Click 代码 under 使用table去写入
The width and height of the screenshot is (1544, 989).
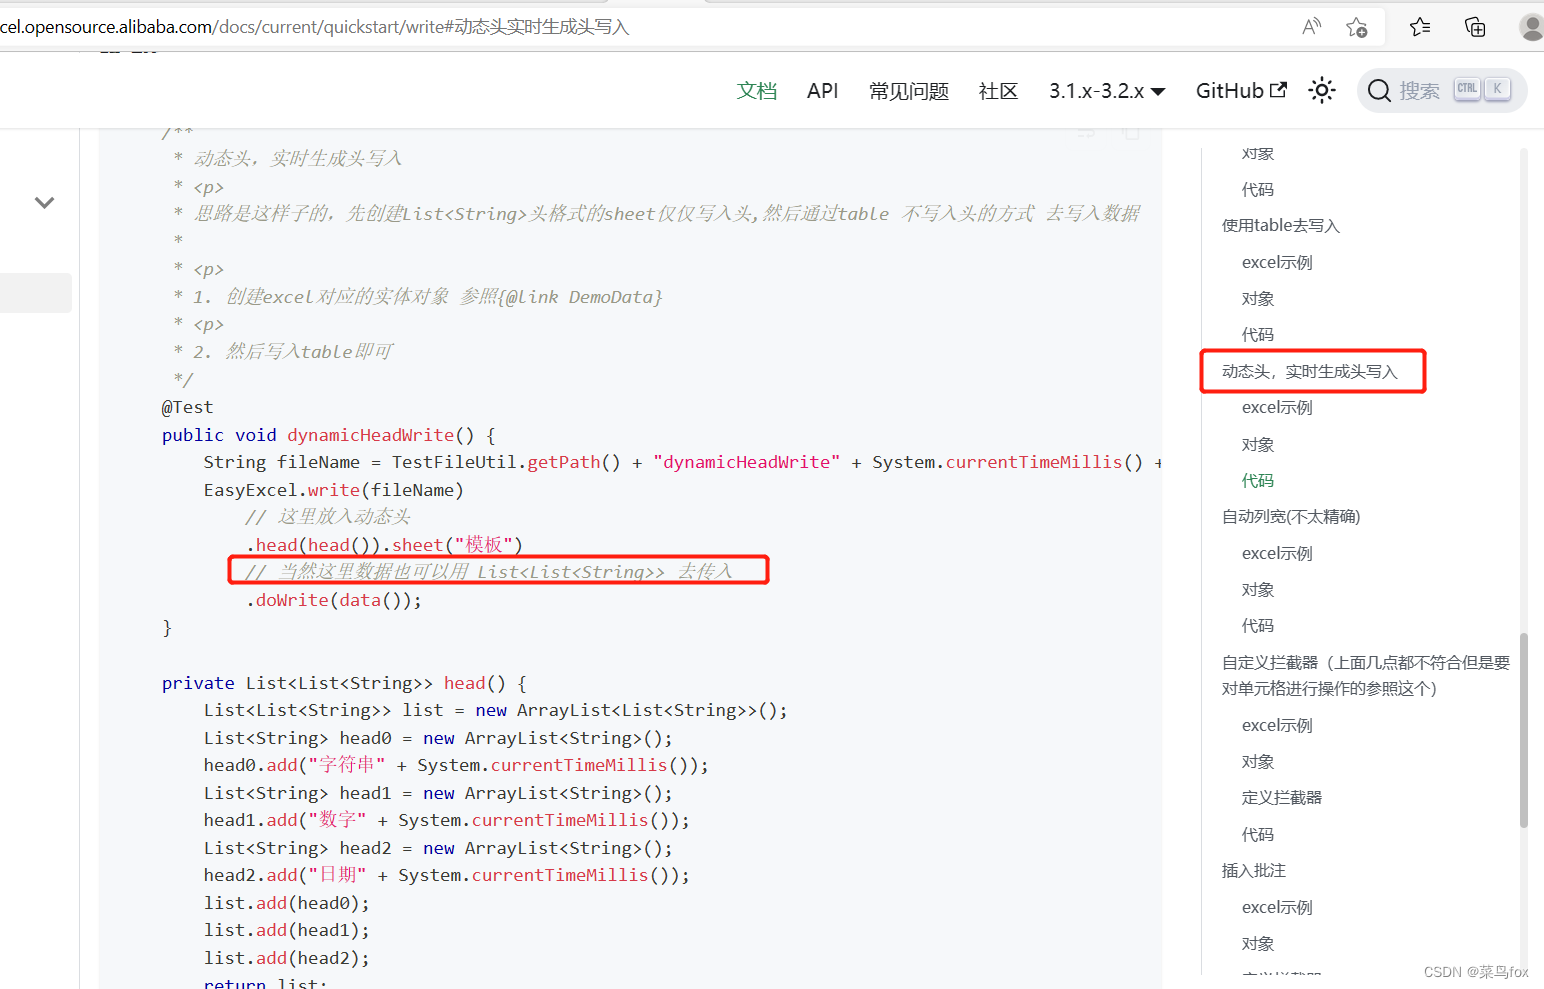point(1258,335)
